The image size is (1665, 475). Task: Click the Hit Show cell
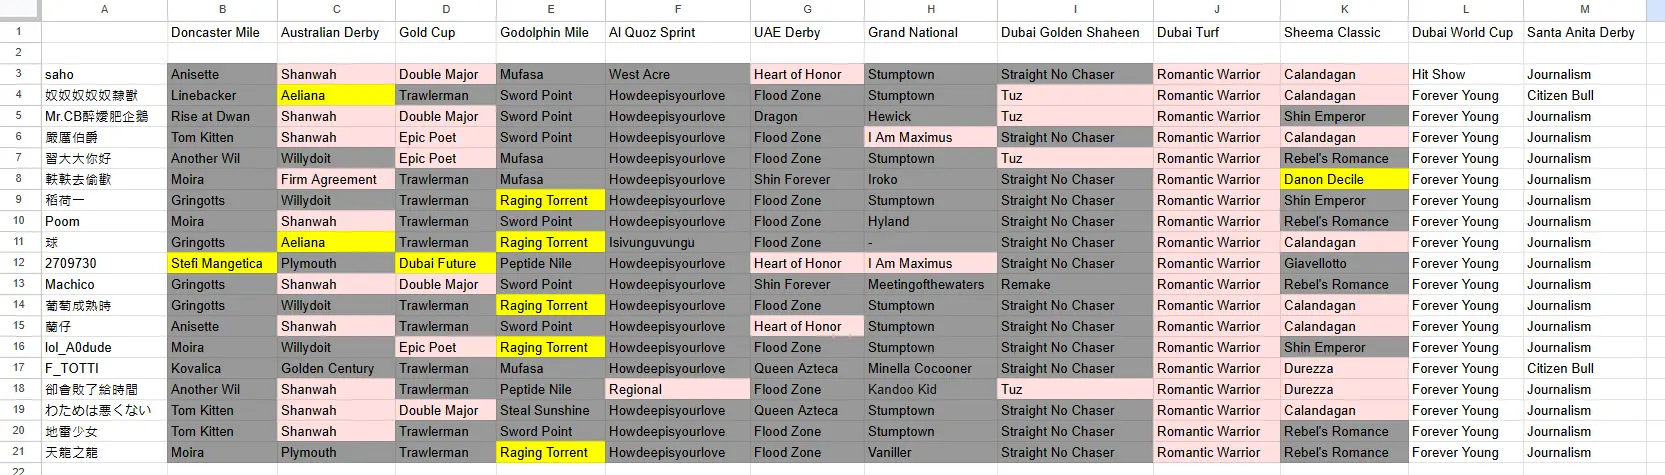point(1465,74)
